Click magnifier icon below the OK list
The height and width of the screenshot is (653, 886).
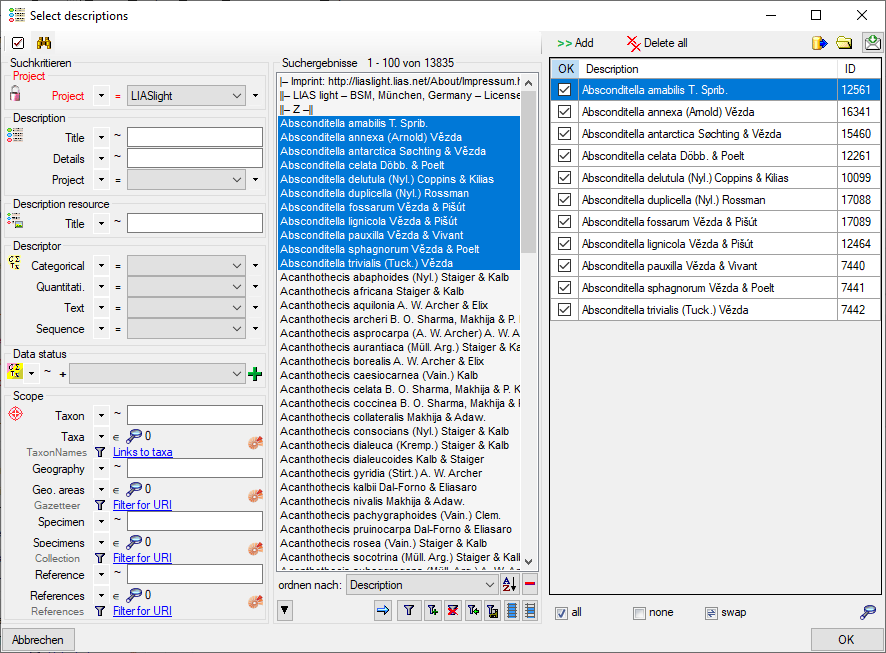pos(867,612)
